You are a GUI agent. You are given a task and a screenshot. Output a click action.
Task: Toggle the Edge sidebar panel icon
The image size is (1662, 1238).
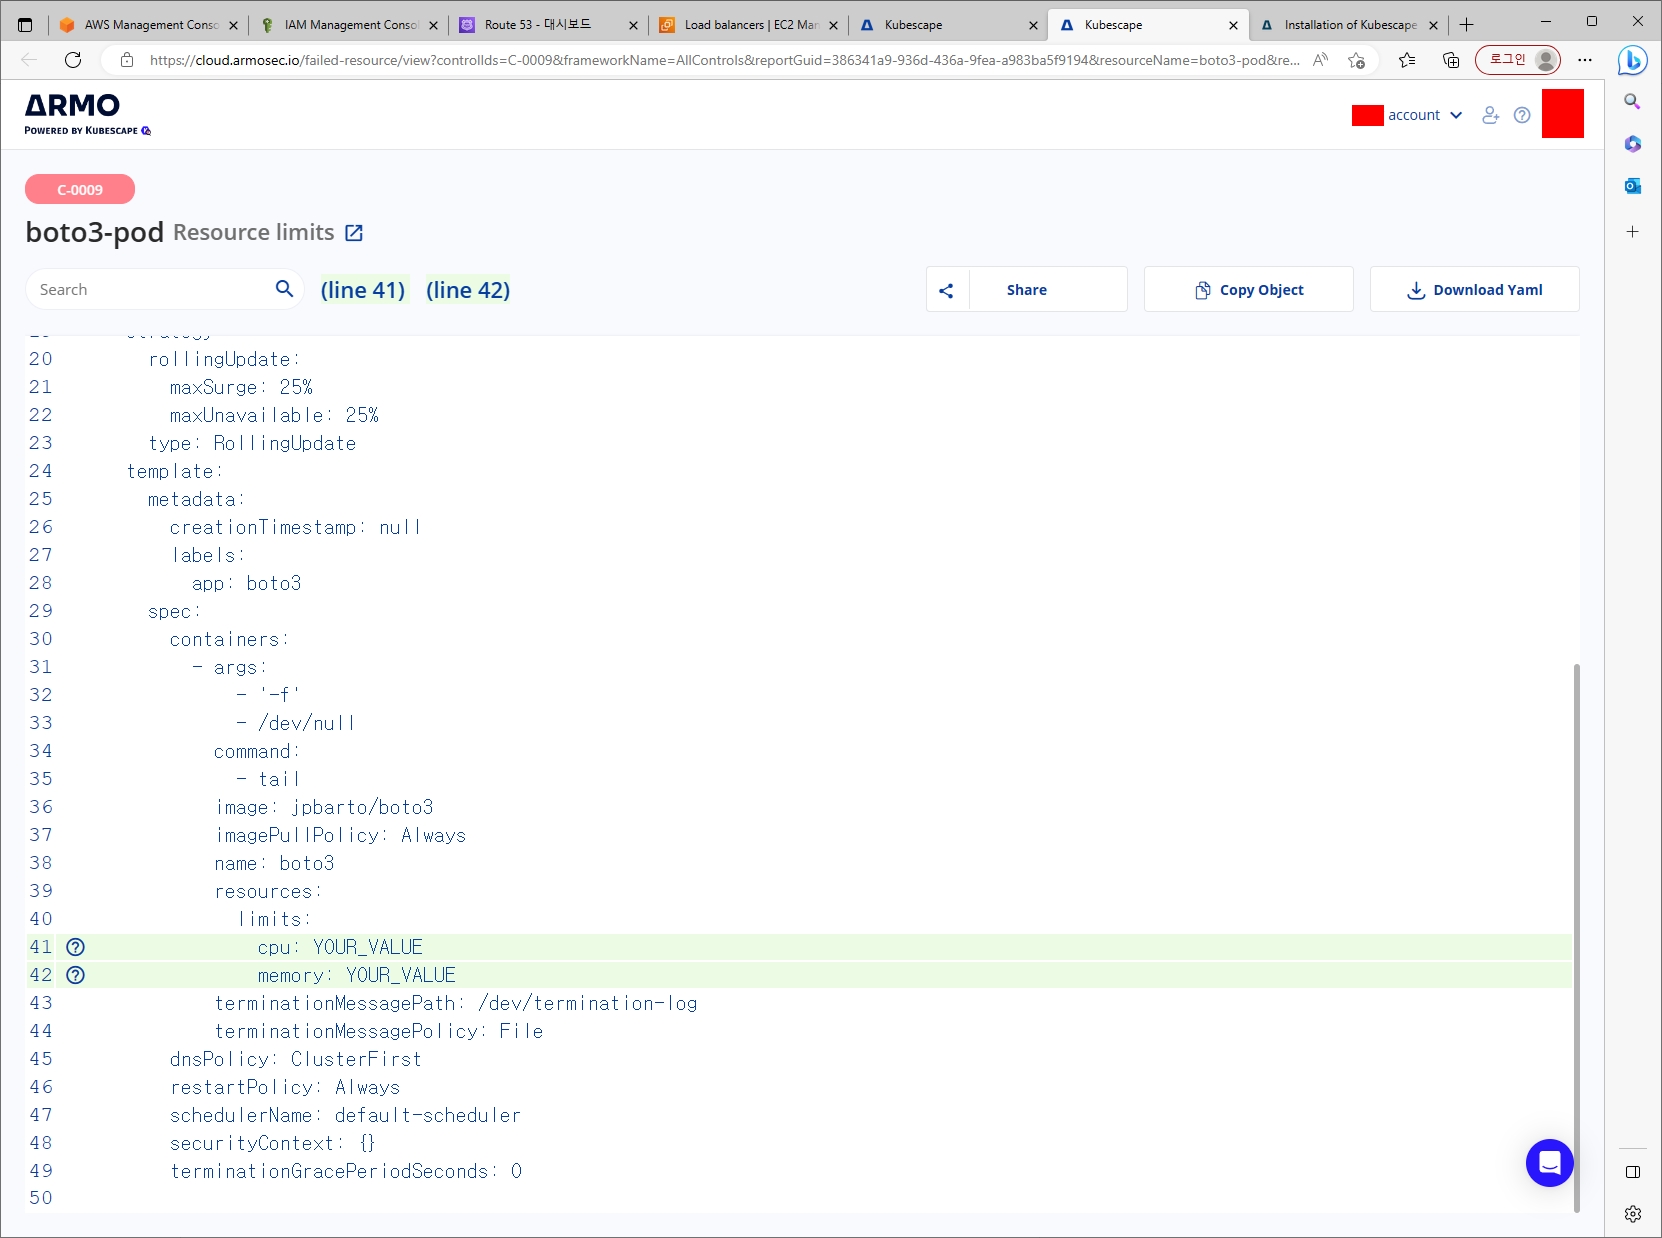(1632, 1172)
